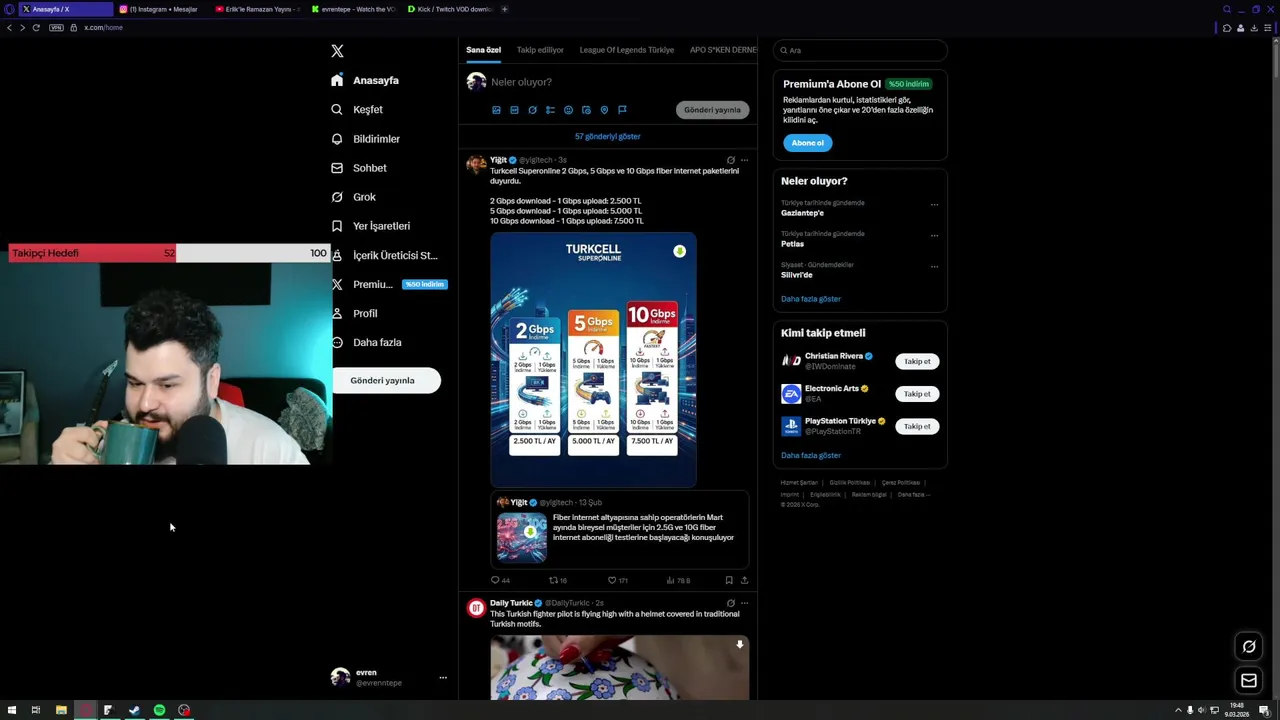Show more accounts under Kimi takip etmeli
Screen dimensions: 1280x720
[811, 456]
